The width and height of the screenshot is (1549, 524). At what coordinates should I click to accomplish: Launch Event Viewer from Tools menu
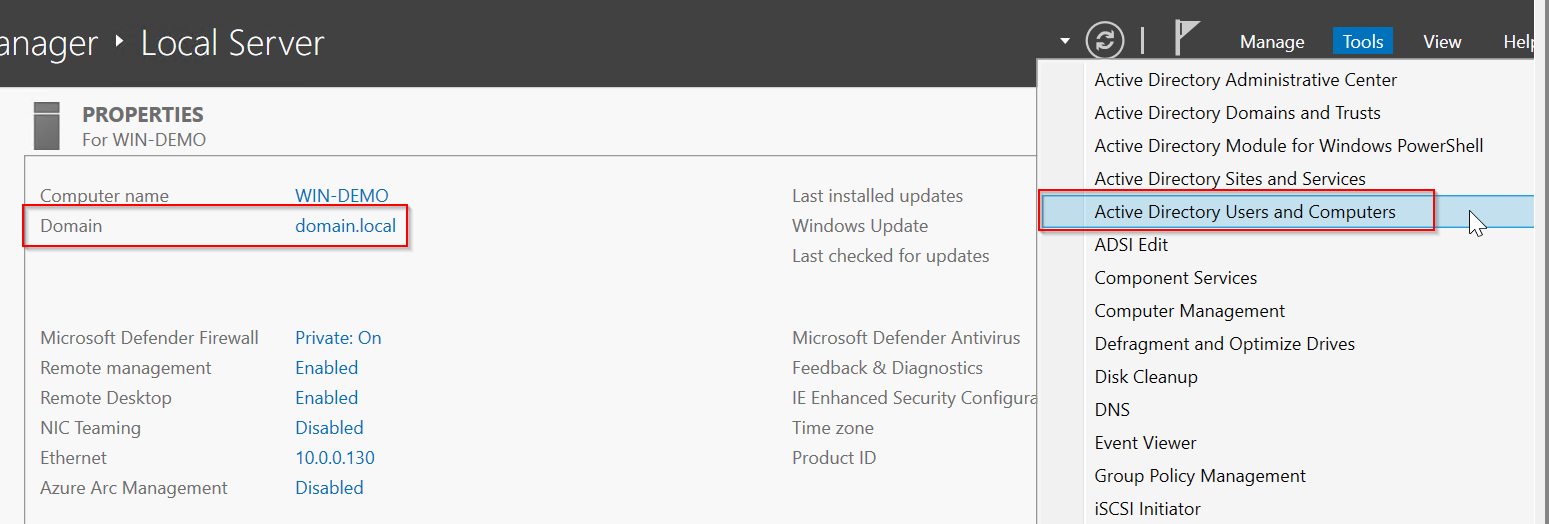click(1145, 443)
